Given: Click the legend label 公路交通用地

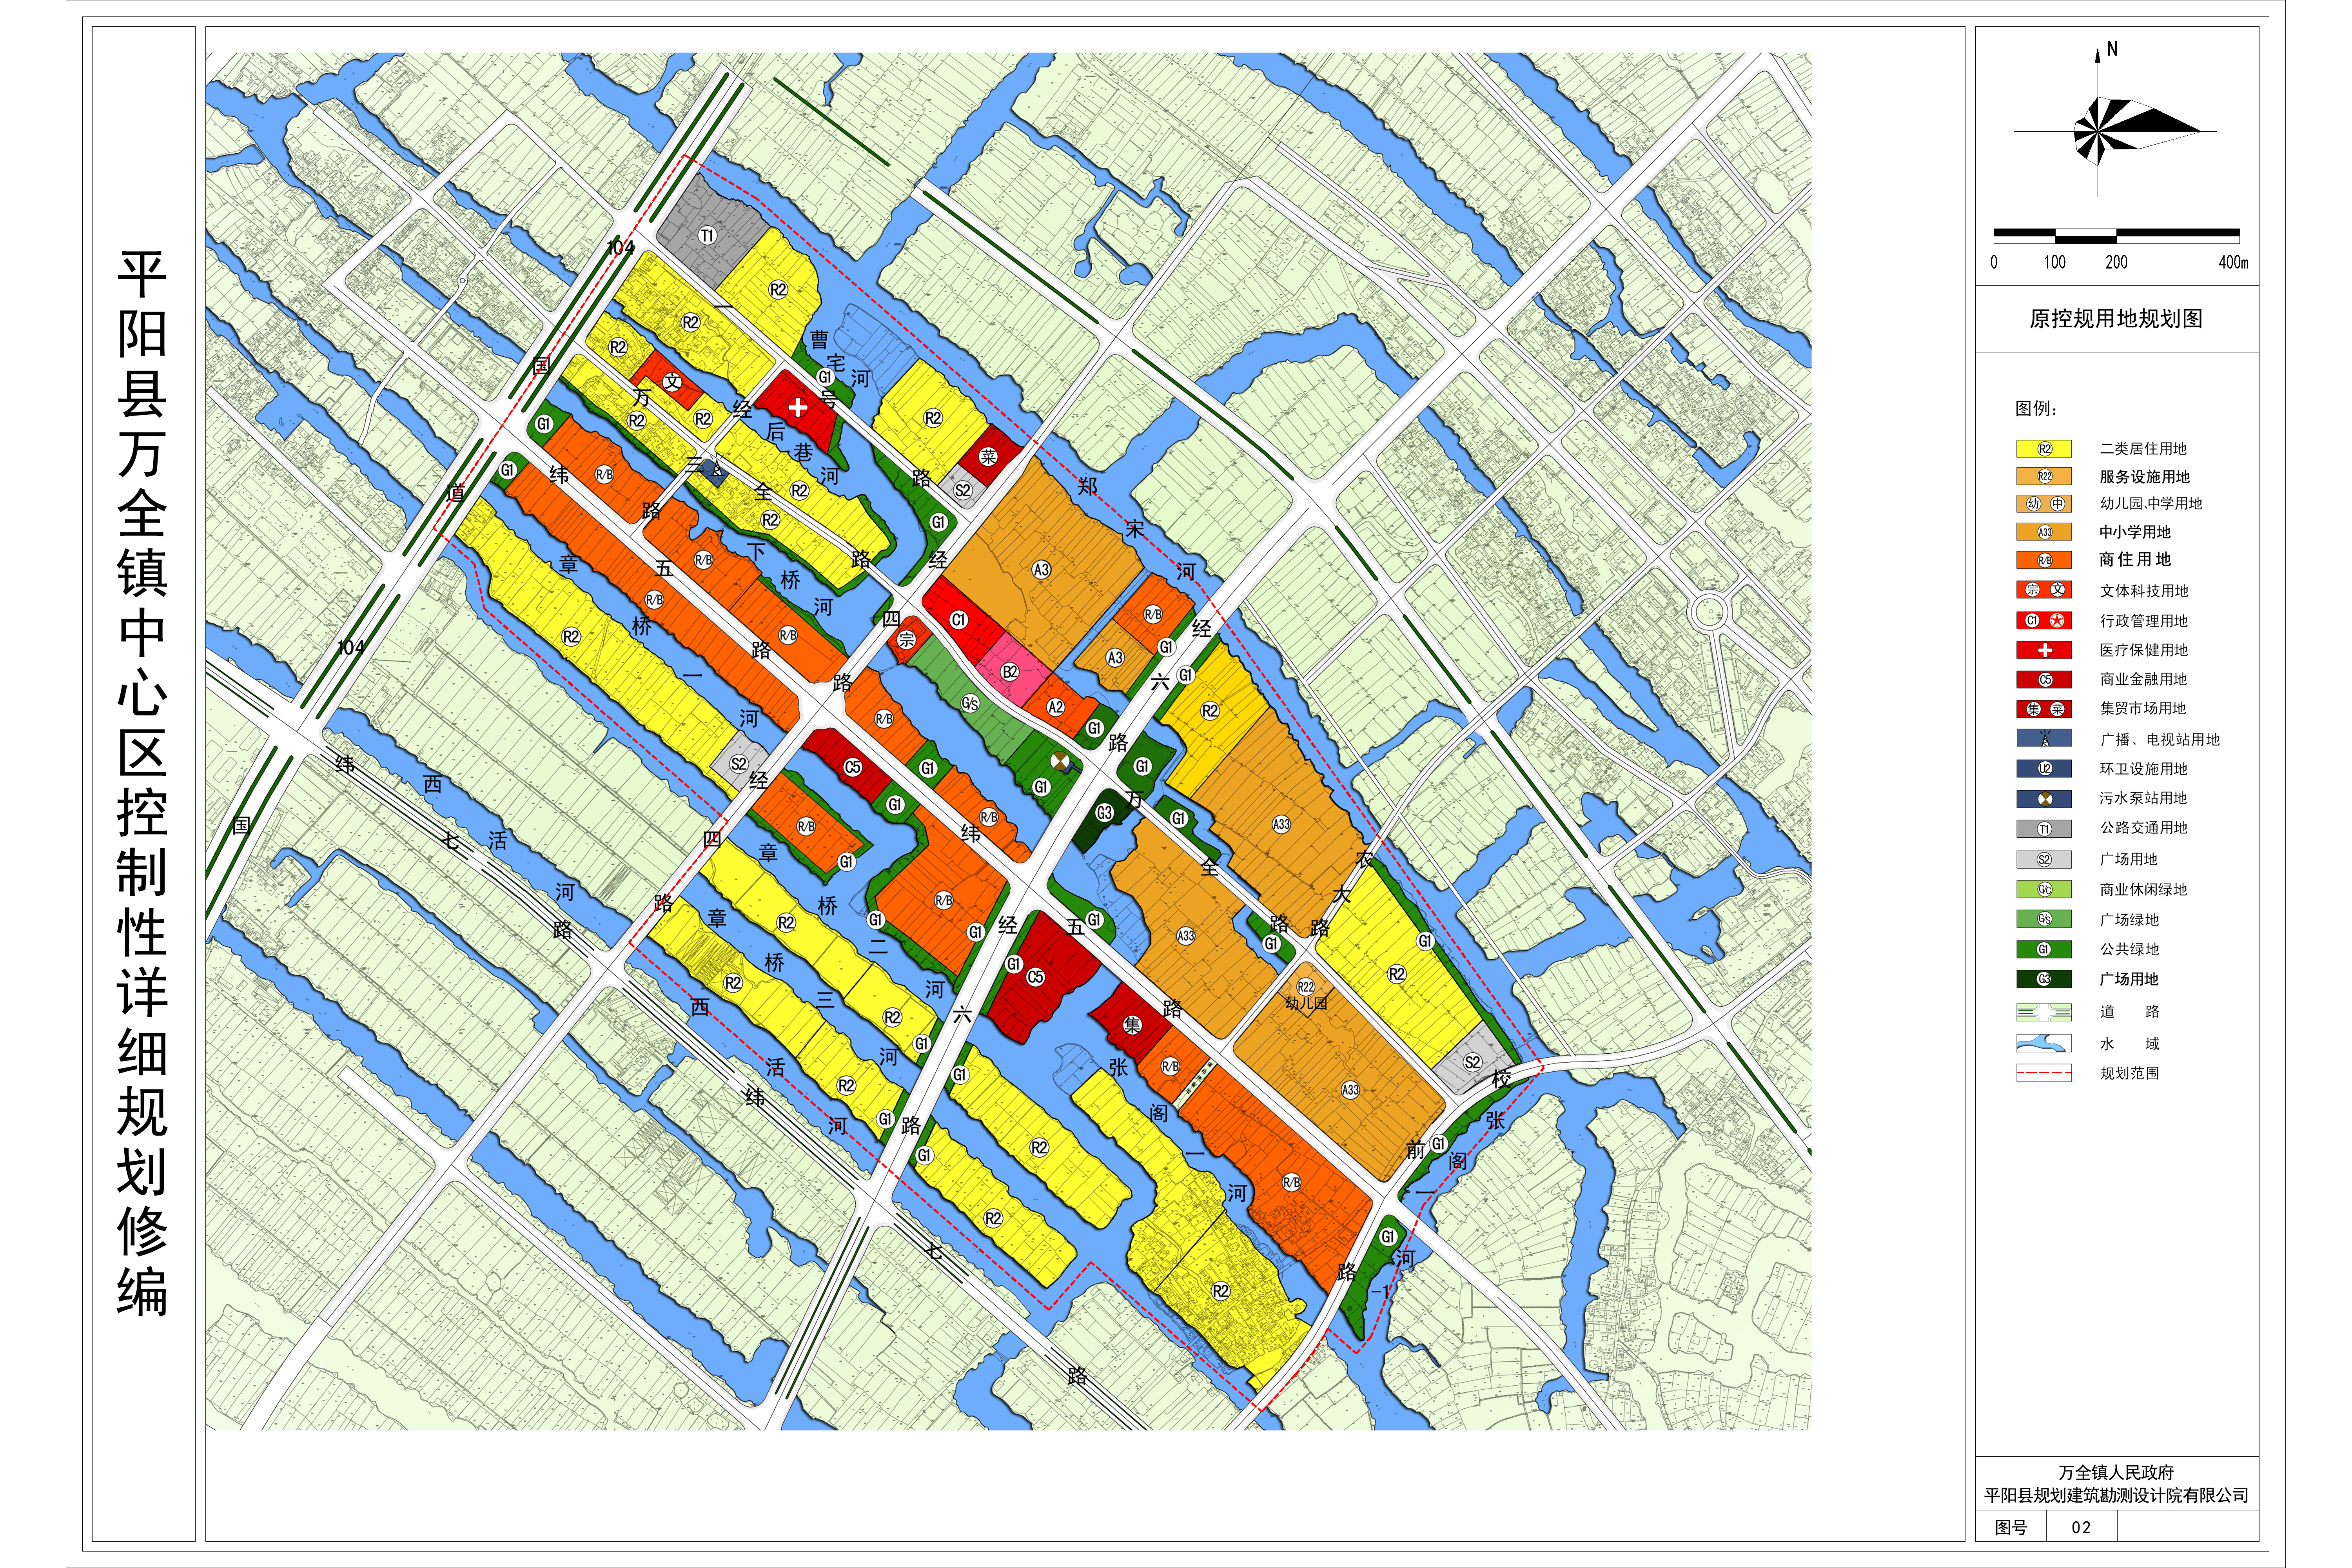Looking at the screenshot, I should click(2144, 828).
